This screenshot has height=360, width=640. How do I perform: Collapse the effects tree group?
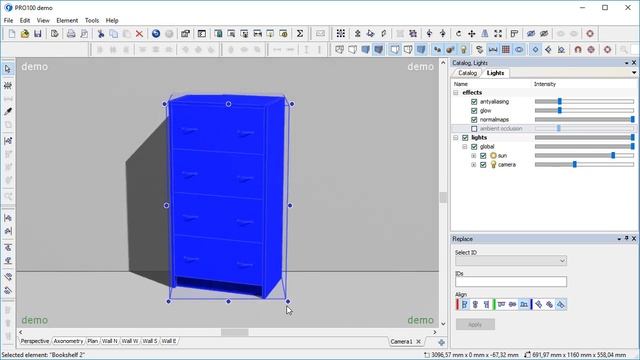tap(456, 93)
